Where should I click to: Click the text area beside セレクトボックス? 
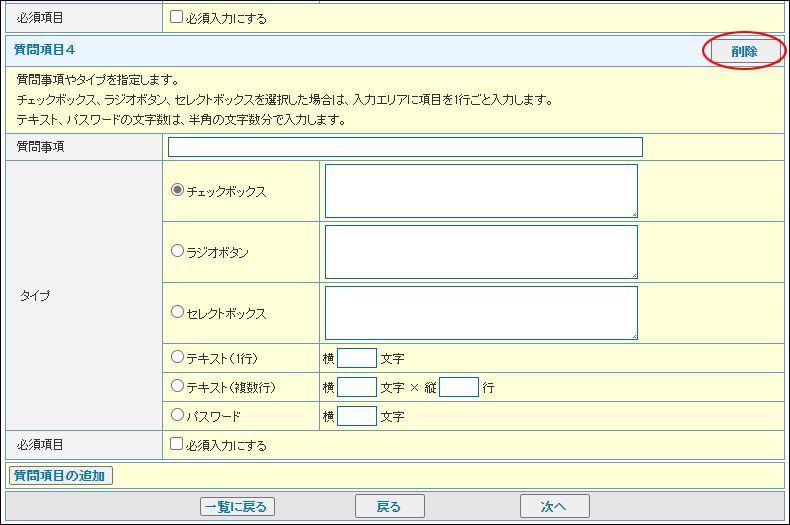point(480,312)
